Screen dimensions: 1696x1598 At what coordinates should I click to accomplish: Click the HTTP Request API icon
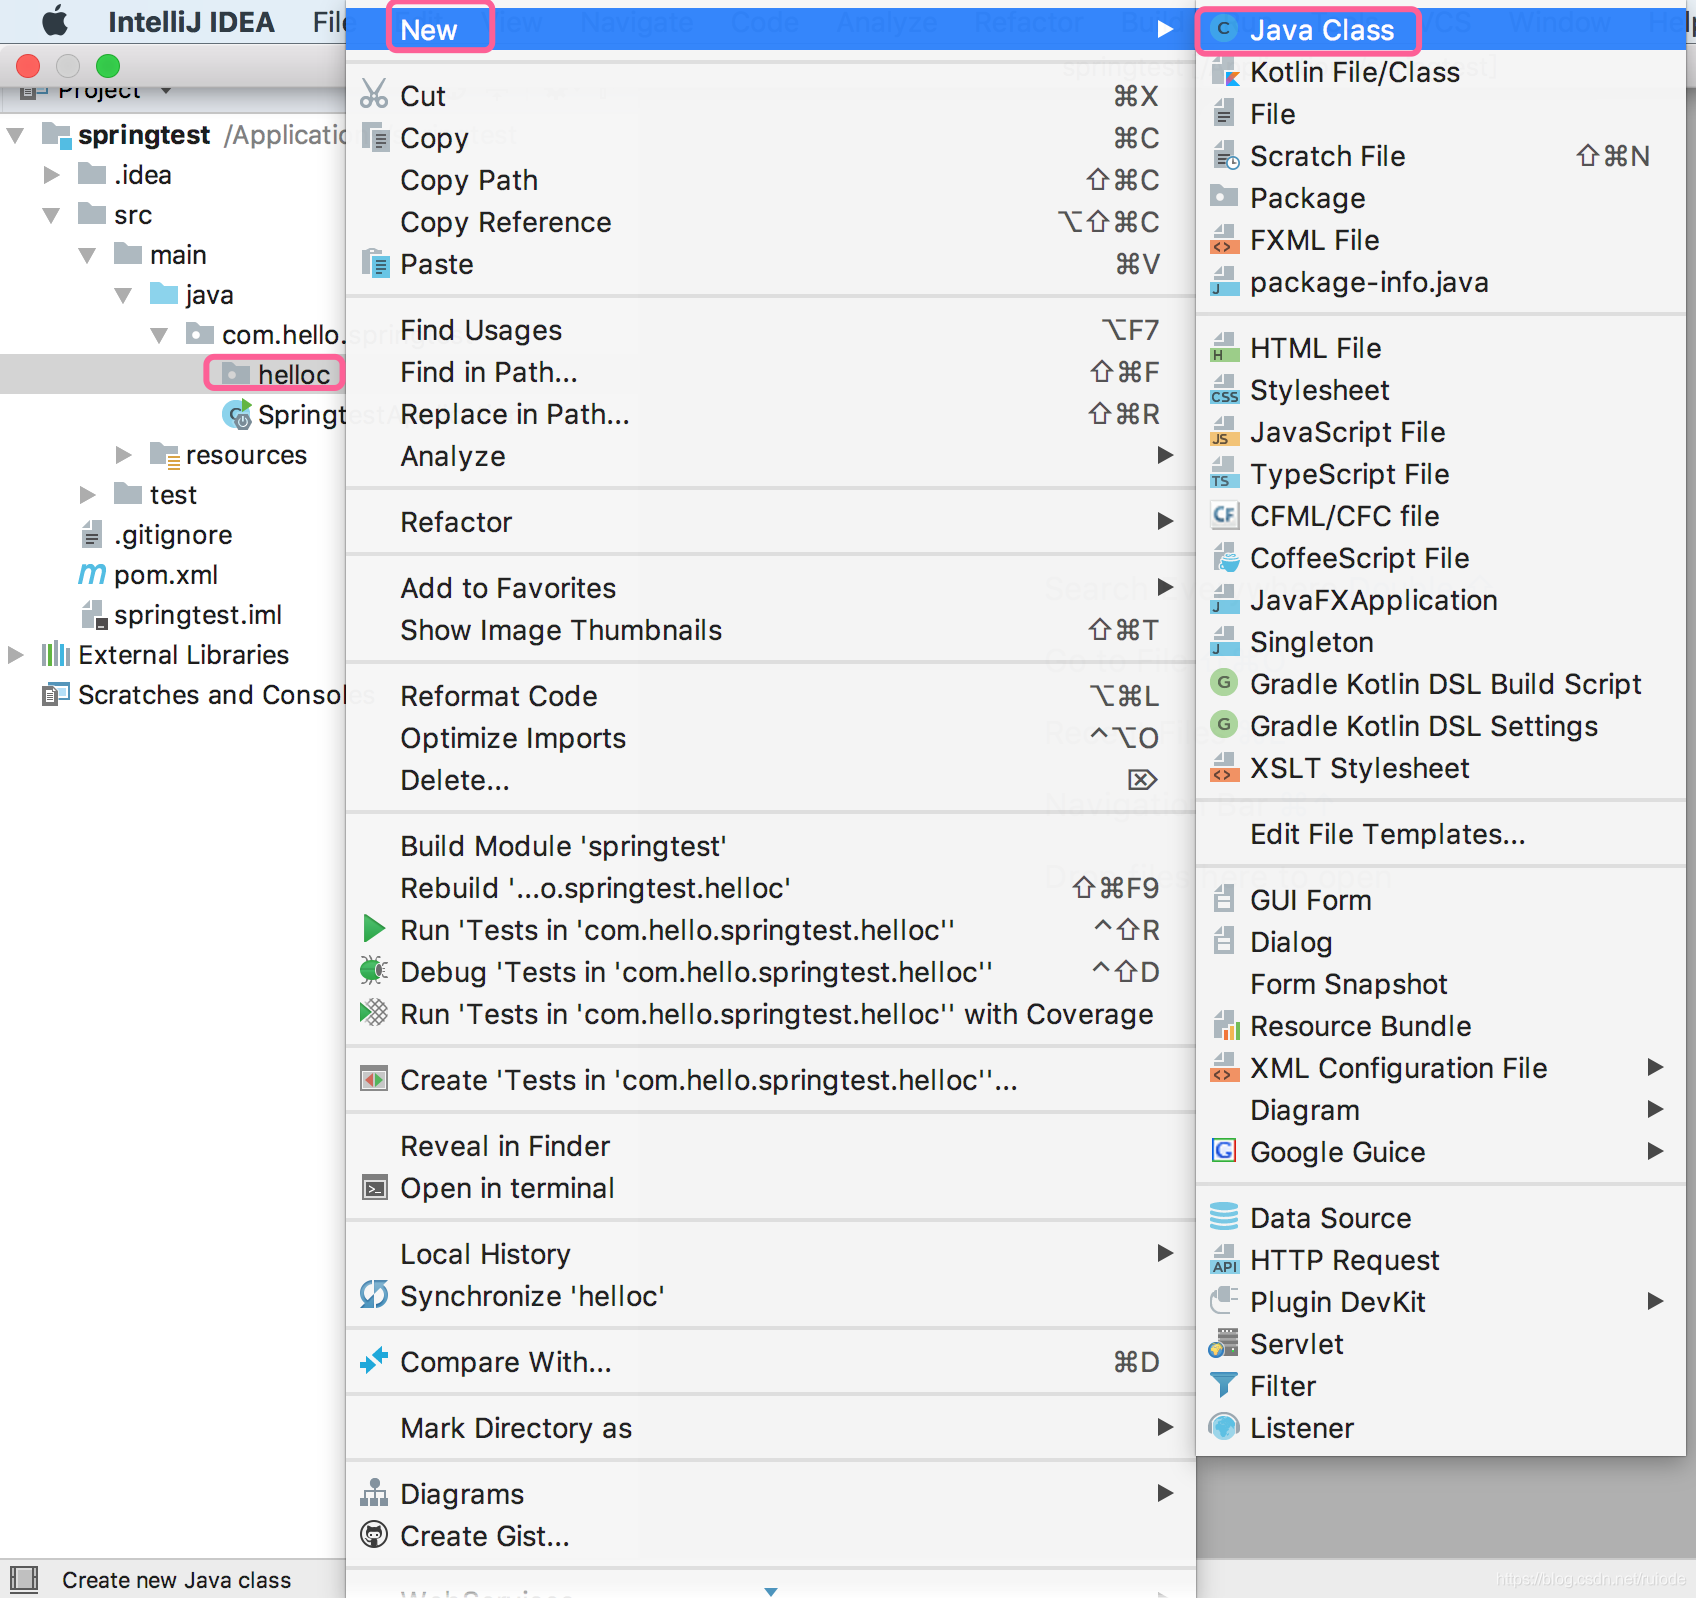1224,1259
